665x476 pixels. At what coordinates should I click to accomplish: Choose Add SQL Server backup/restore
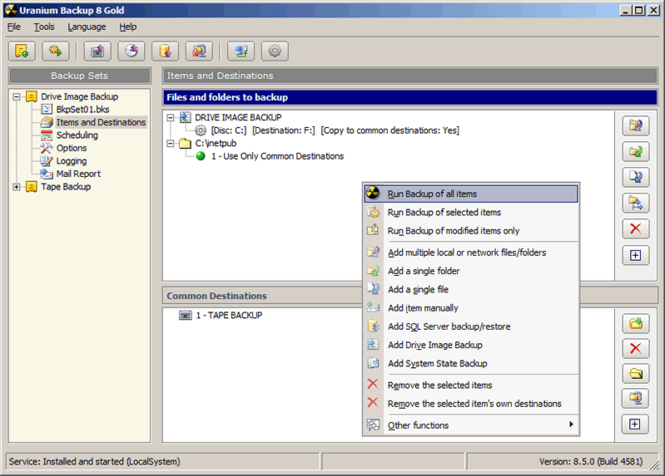point(471,326)
